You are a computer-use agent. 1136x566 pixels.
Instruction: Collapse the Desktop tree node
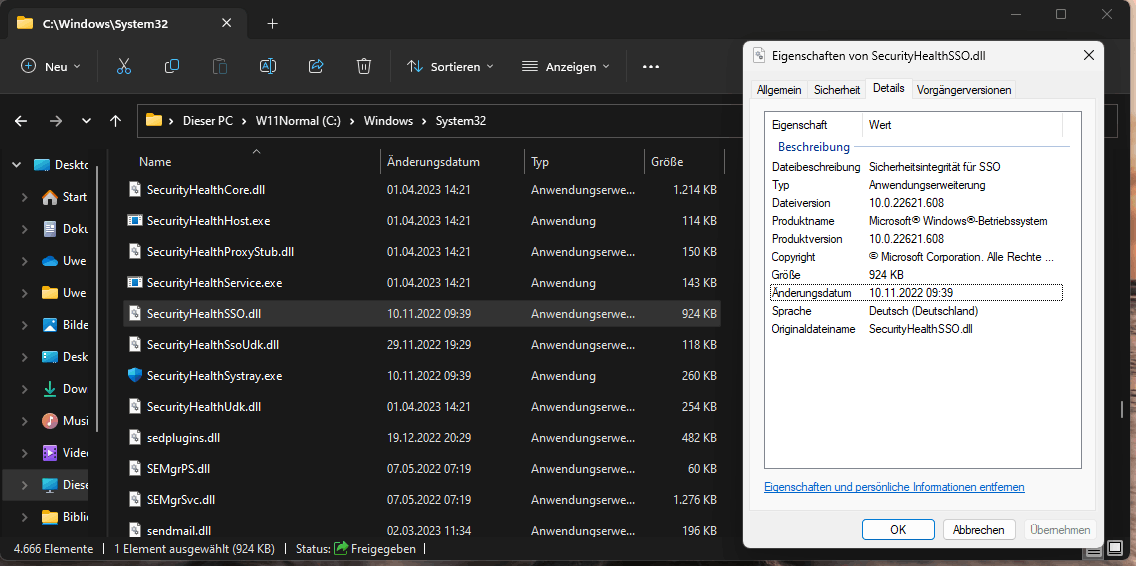(x=16, y=165)
